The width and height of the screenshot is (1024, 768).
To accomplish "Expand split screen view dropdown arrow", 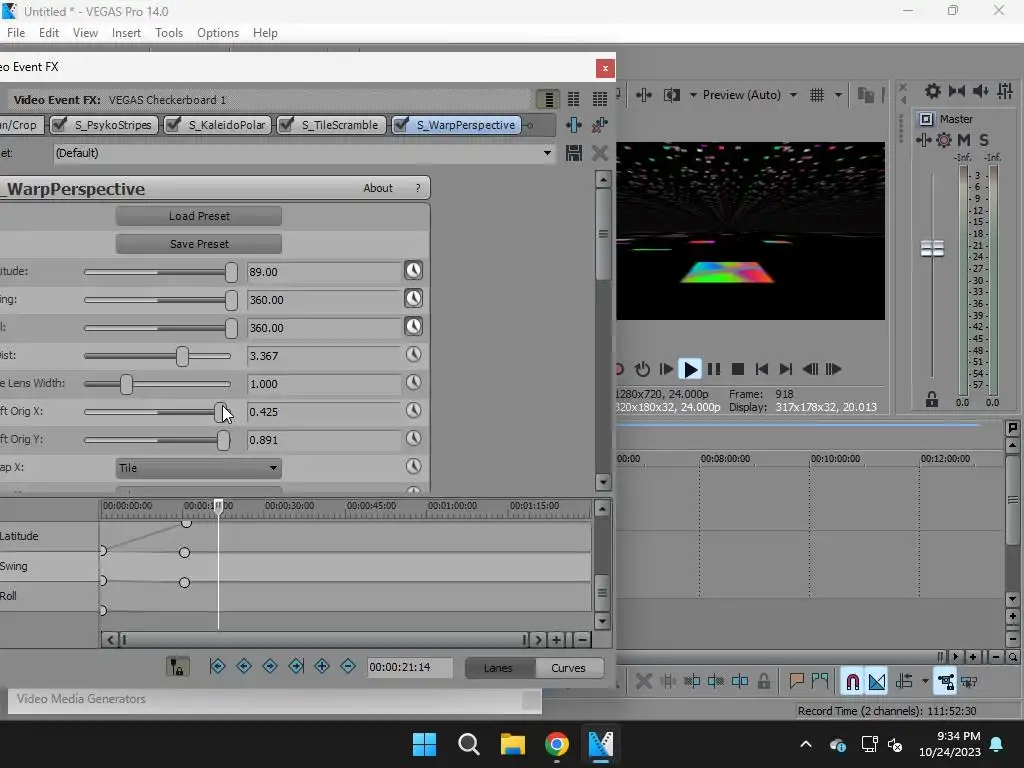I will pos(693,95).
